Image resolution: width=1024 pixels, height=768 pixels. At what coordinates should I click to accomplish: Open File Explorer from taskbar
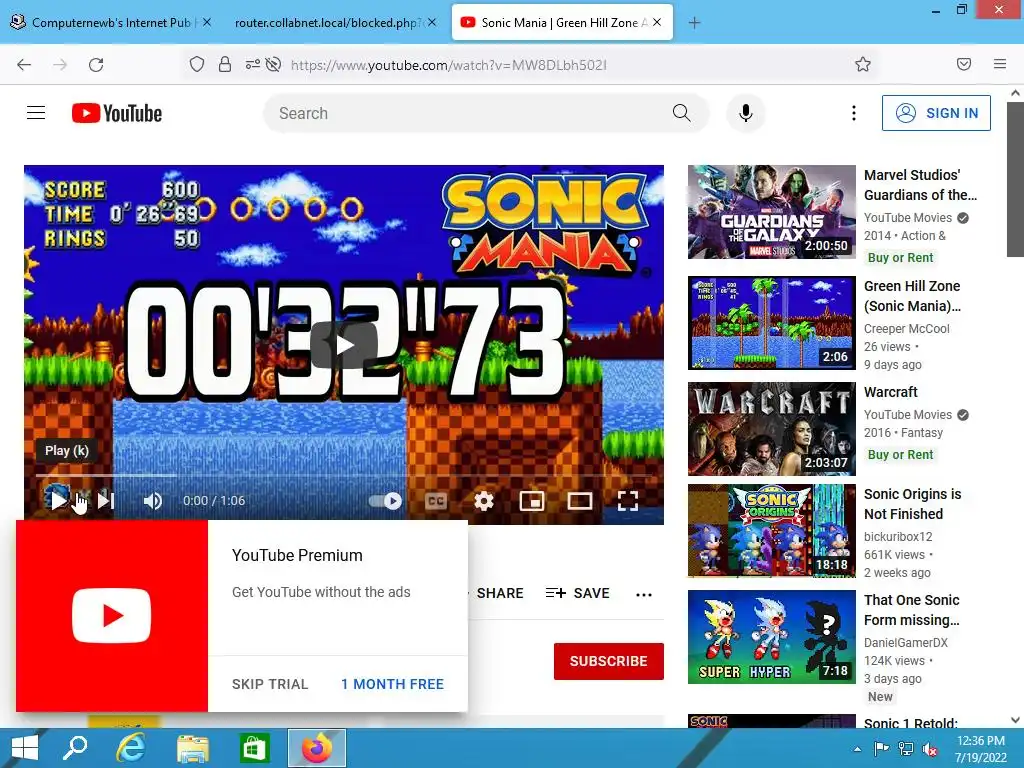(x=193, y=748)
